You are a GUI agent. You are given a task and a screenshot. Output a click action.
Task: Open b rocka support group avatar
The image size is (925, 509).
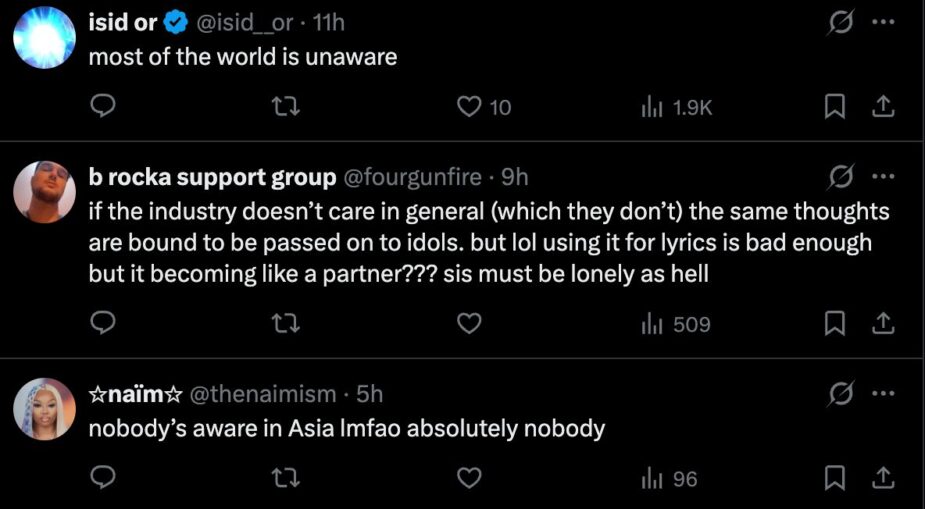pos(44,191)
